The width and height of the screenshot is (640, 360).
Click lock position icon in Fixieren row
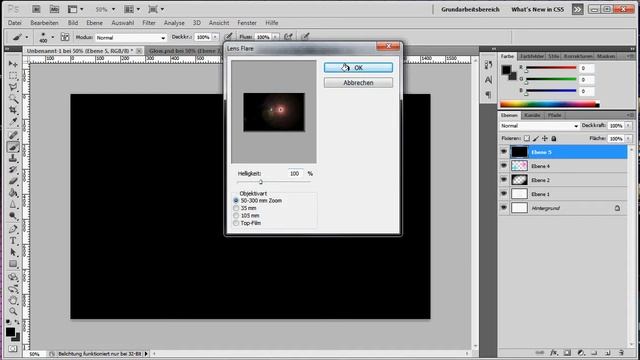click(545, 139)
